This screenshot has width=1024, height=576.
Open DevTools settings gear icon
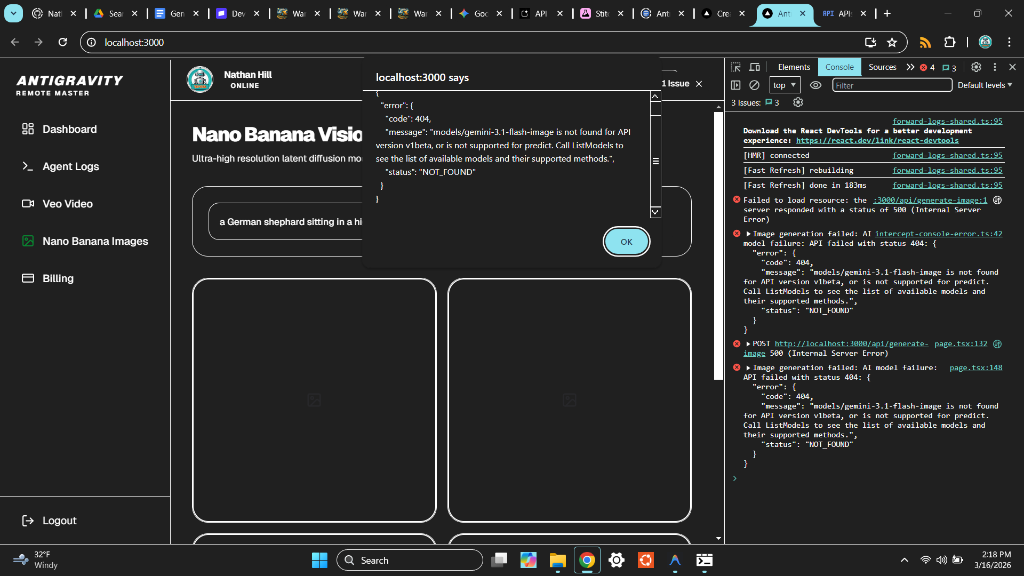pos(976,67)
